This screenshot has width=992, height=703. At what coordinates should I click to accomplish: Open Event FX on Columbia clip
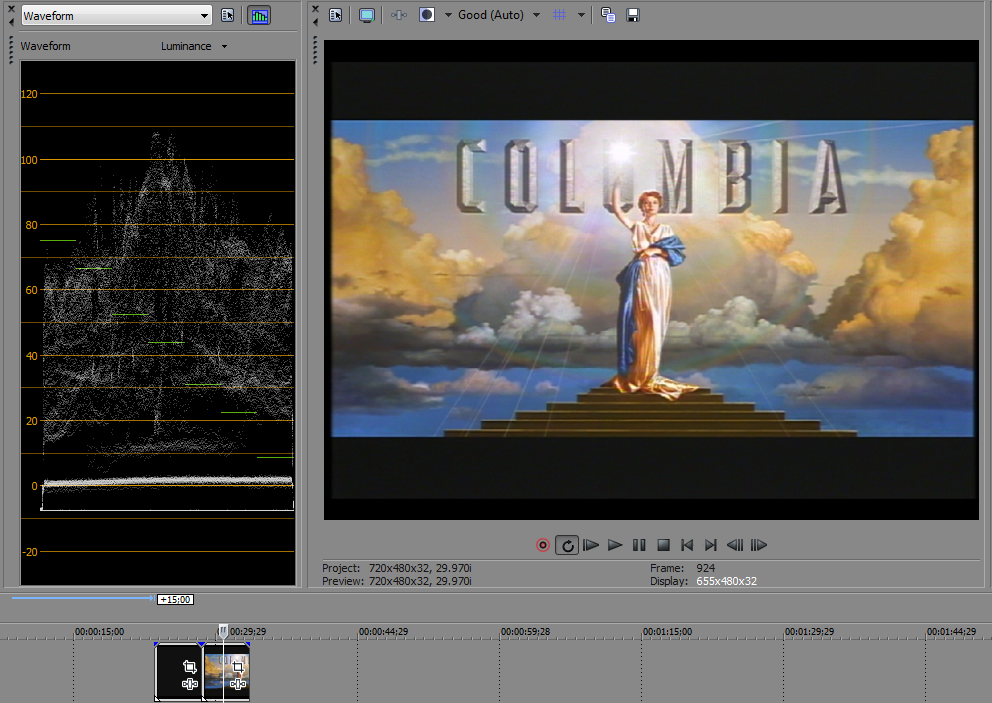[x=238, y=683]
